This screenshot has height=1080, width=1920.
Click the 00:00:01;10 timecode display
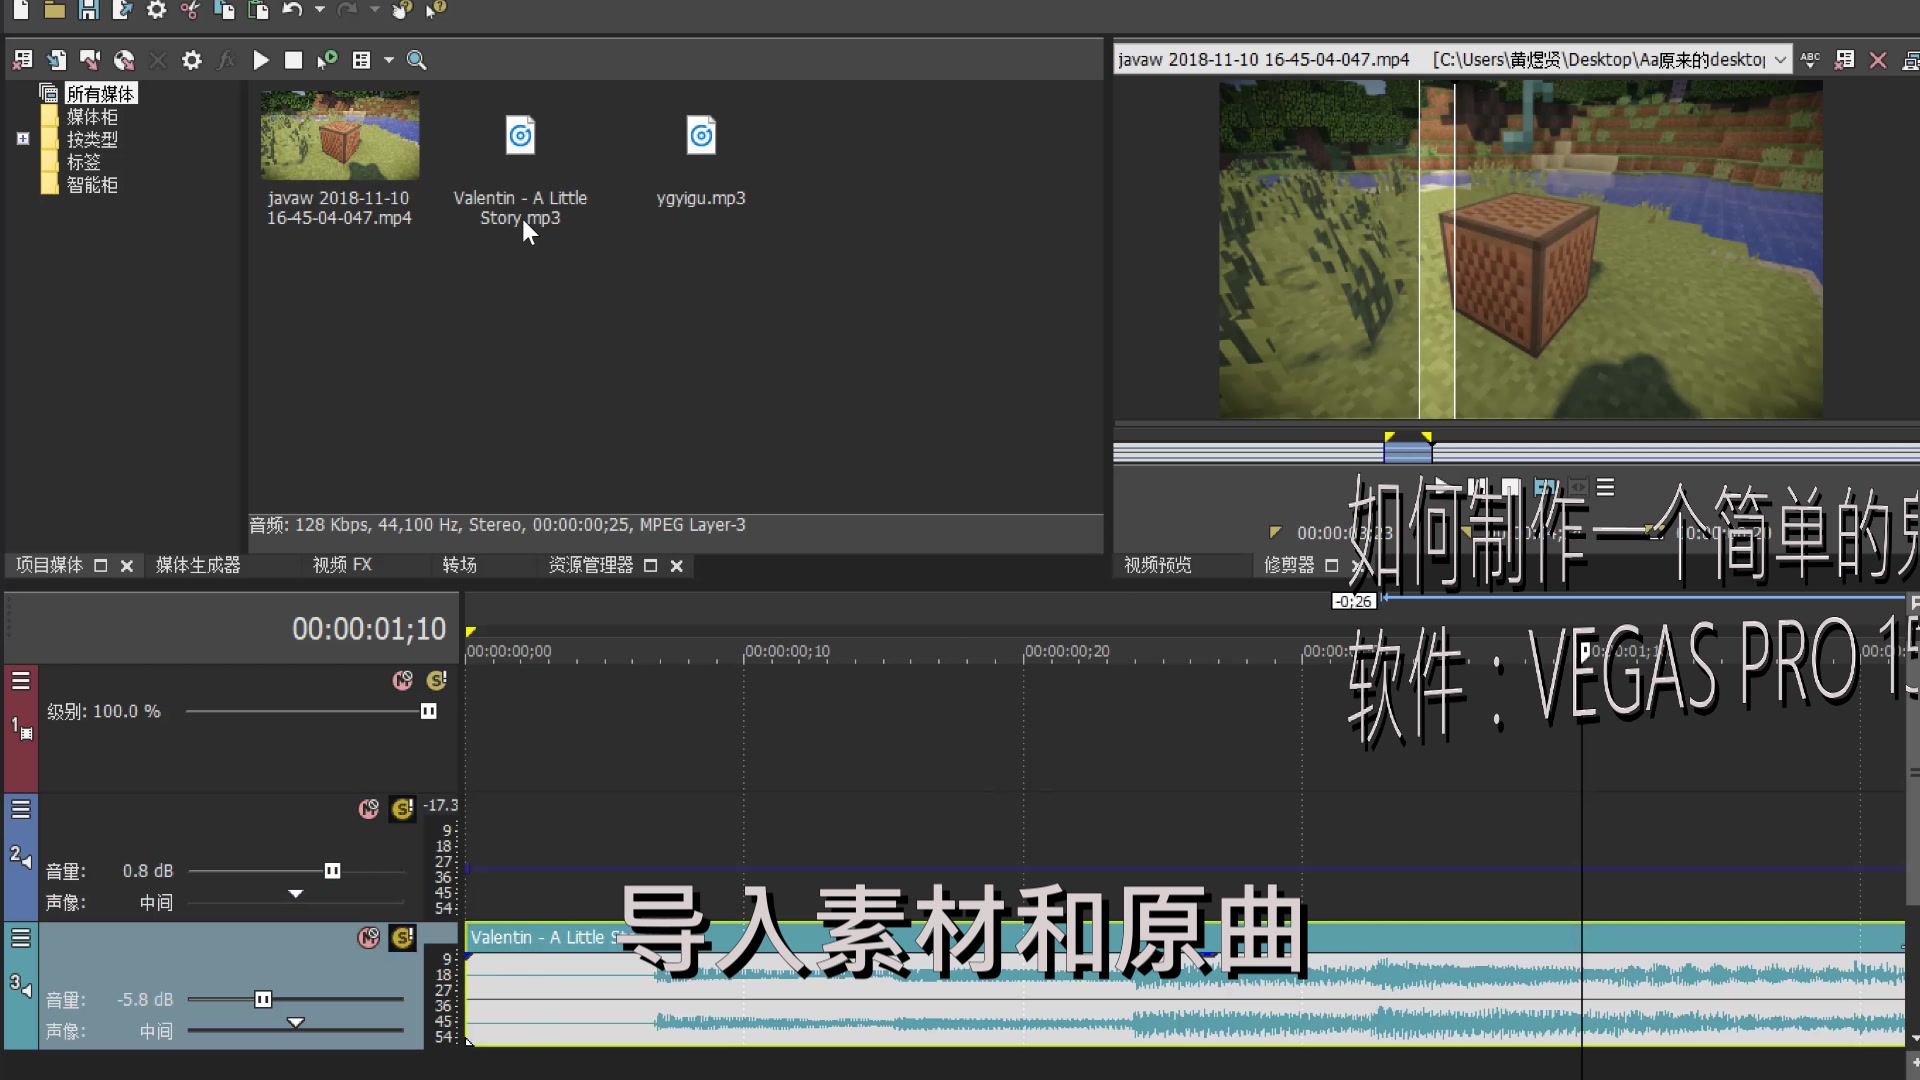(x=369, y=629)
